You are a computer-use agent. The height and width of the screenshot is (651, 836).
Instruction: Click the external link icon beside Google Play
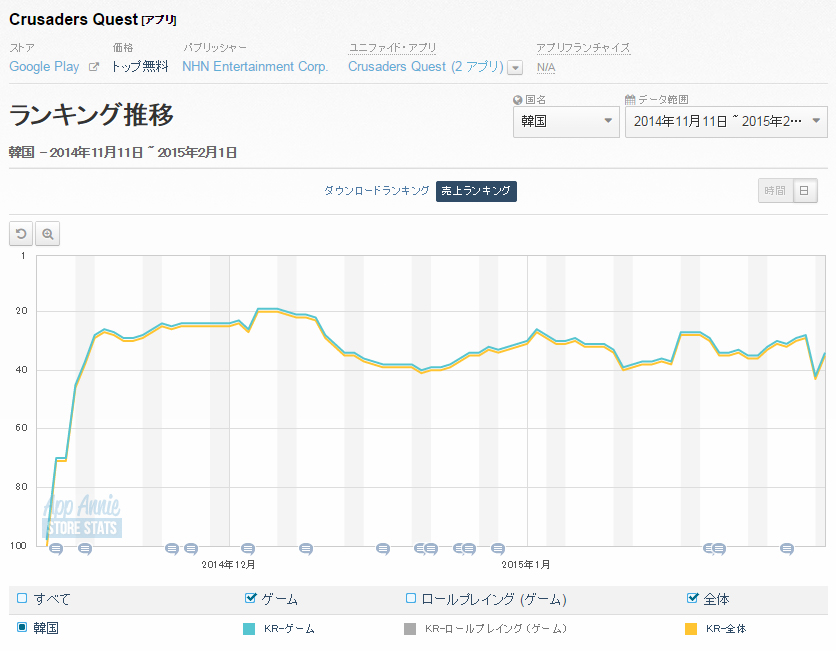coord(94,67)
